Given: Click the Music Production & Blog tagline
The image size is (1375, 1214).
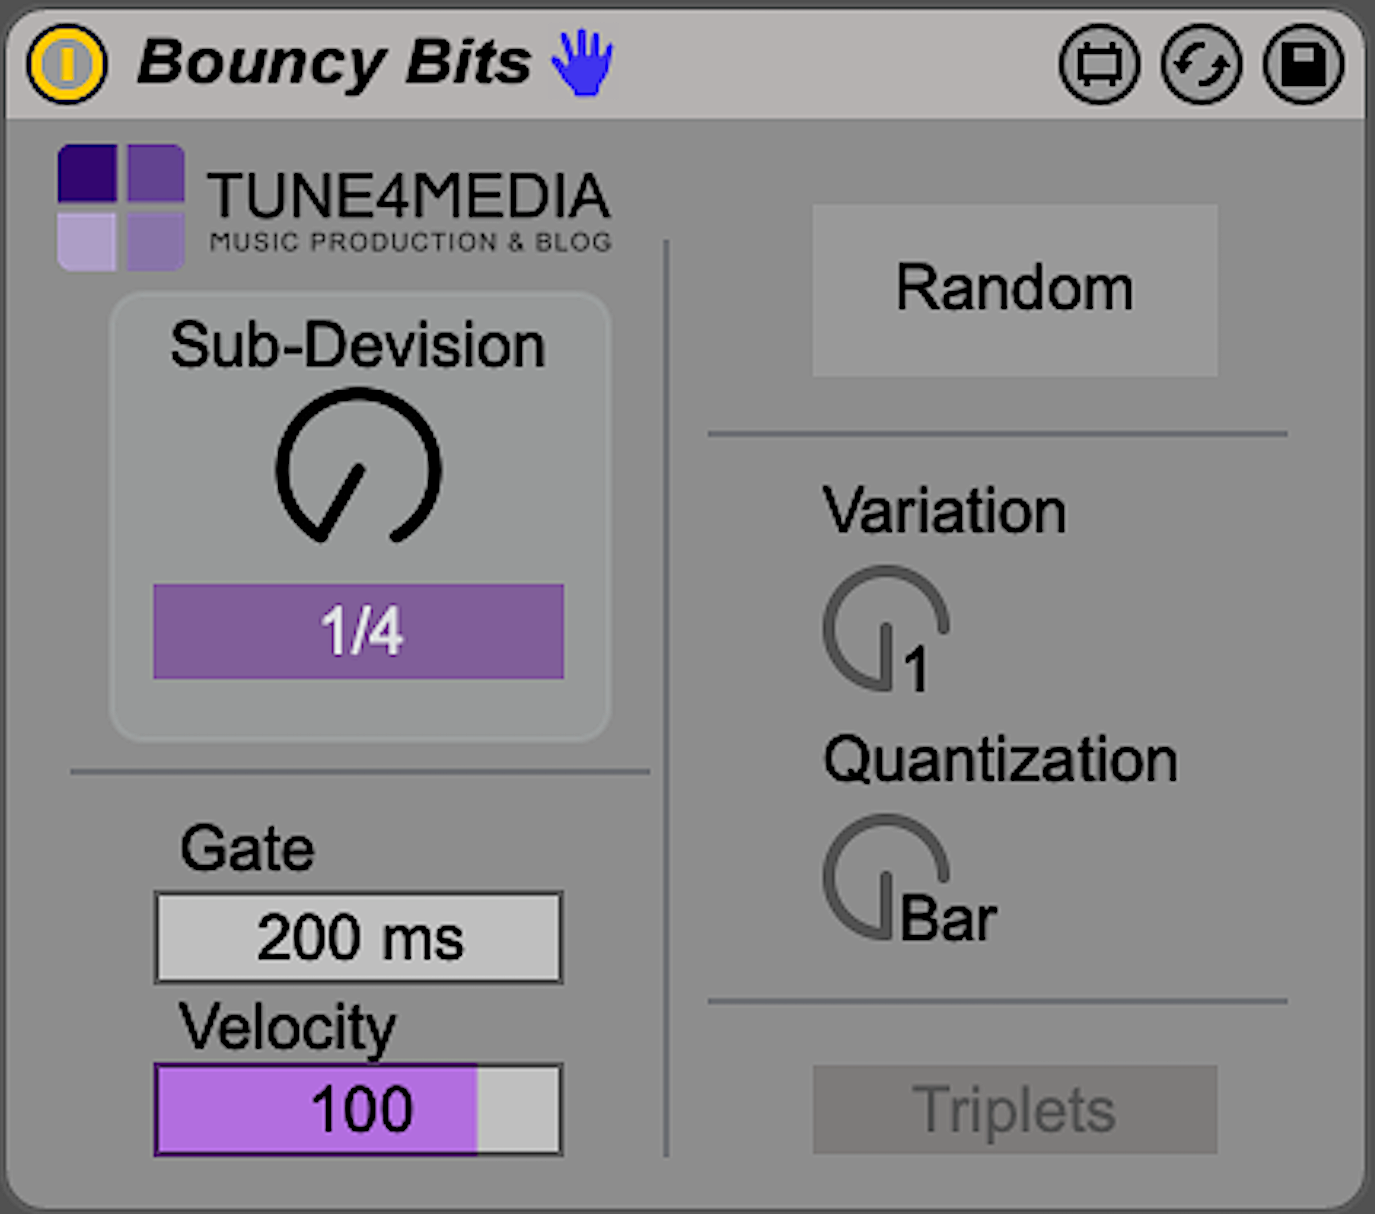Looking at the screenshot, I should [x=410, y=242].
